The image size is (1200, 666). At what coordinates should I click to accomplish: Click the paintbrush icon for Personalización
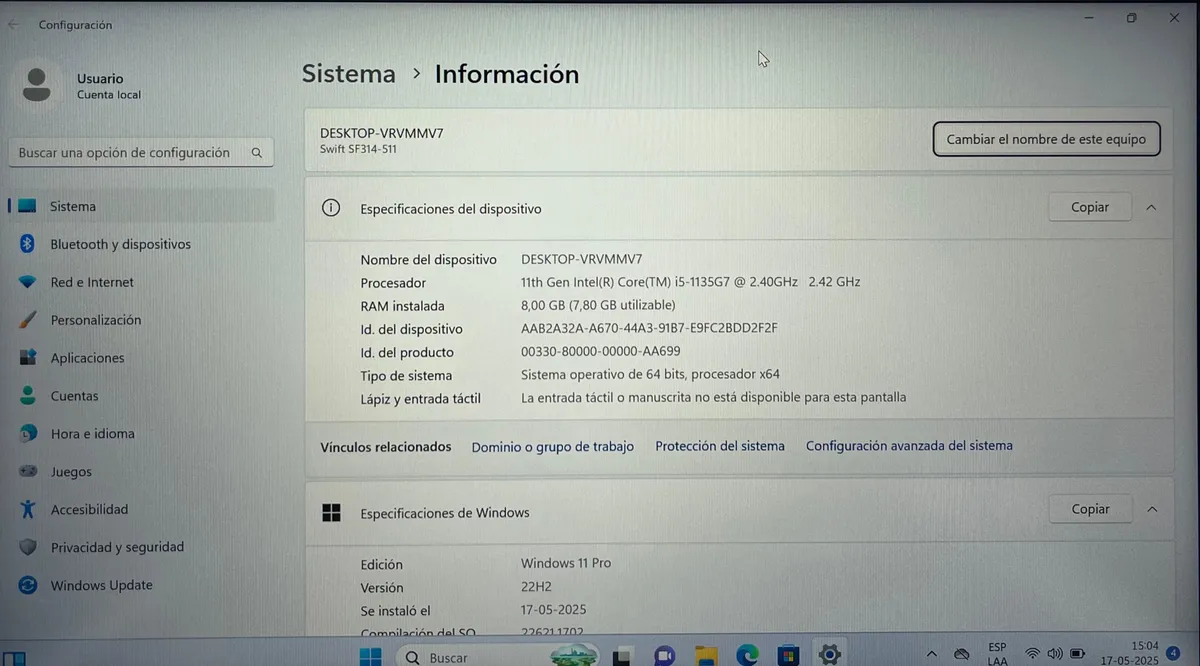[29, 320]
